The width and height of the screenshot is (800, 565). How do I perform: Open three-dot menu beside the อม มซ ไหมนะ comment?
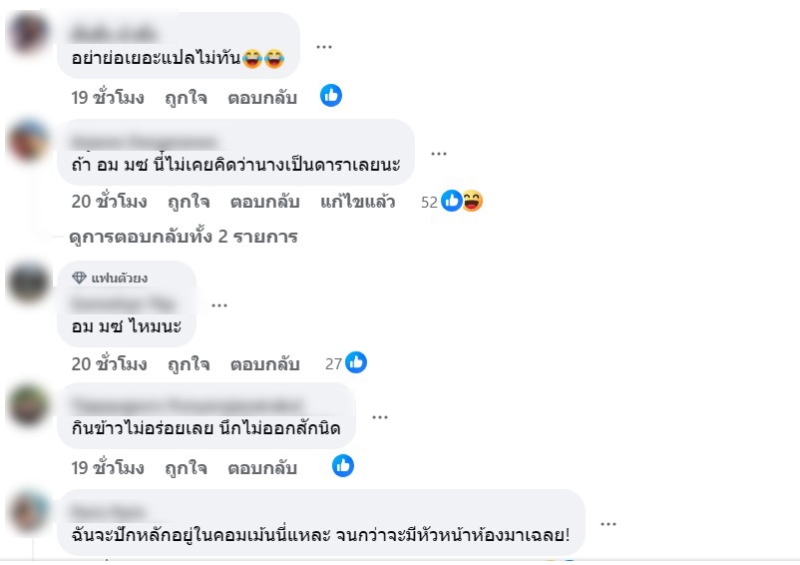(x=219, y=305)
